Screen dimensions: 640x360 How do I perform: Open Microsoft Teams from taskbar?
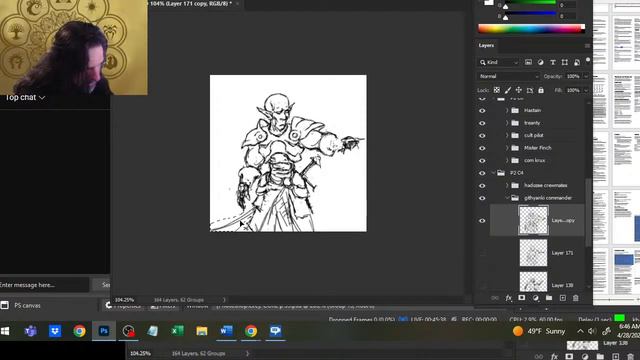pos(31,331)
